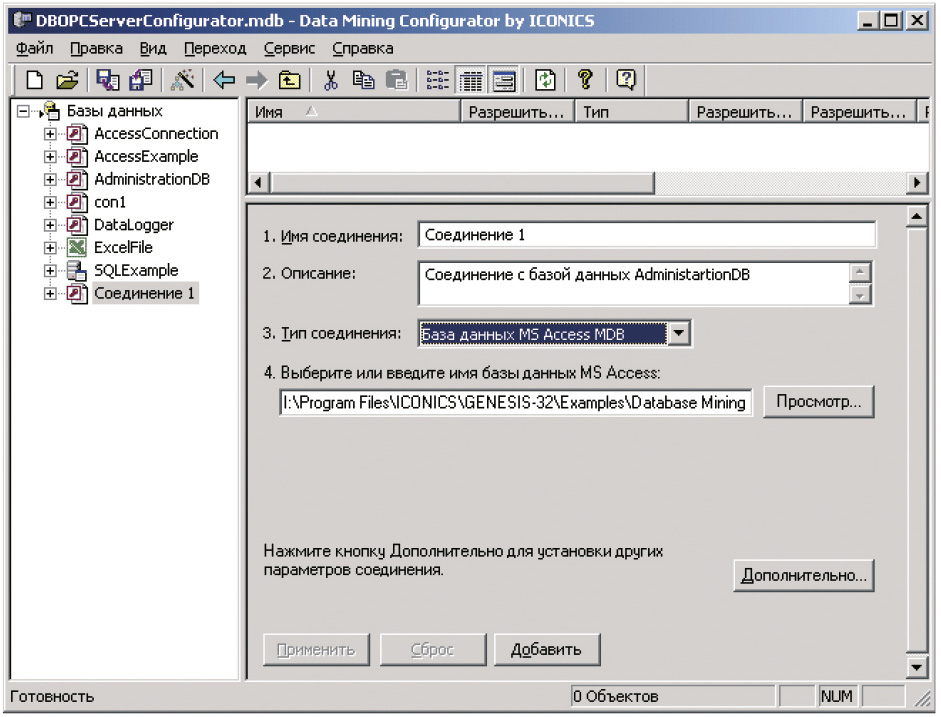Click the yellow question mark About icon
This screenshot has width=941, height=717.
(x=585, y=80)
